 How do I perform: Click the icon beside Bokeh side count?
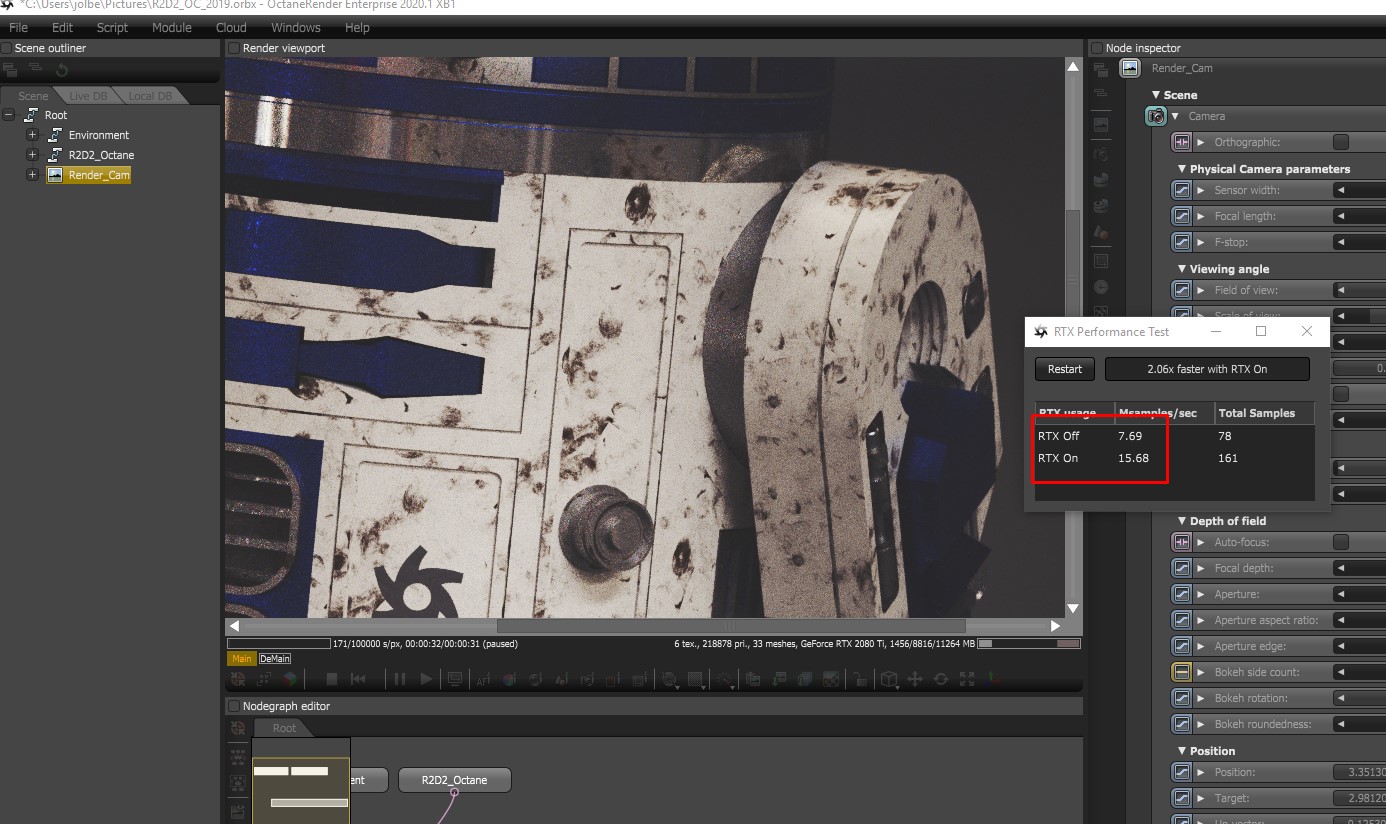(1182, 672)
